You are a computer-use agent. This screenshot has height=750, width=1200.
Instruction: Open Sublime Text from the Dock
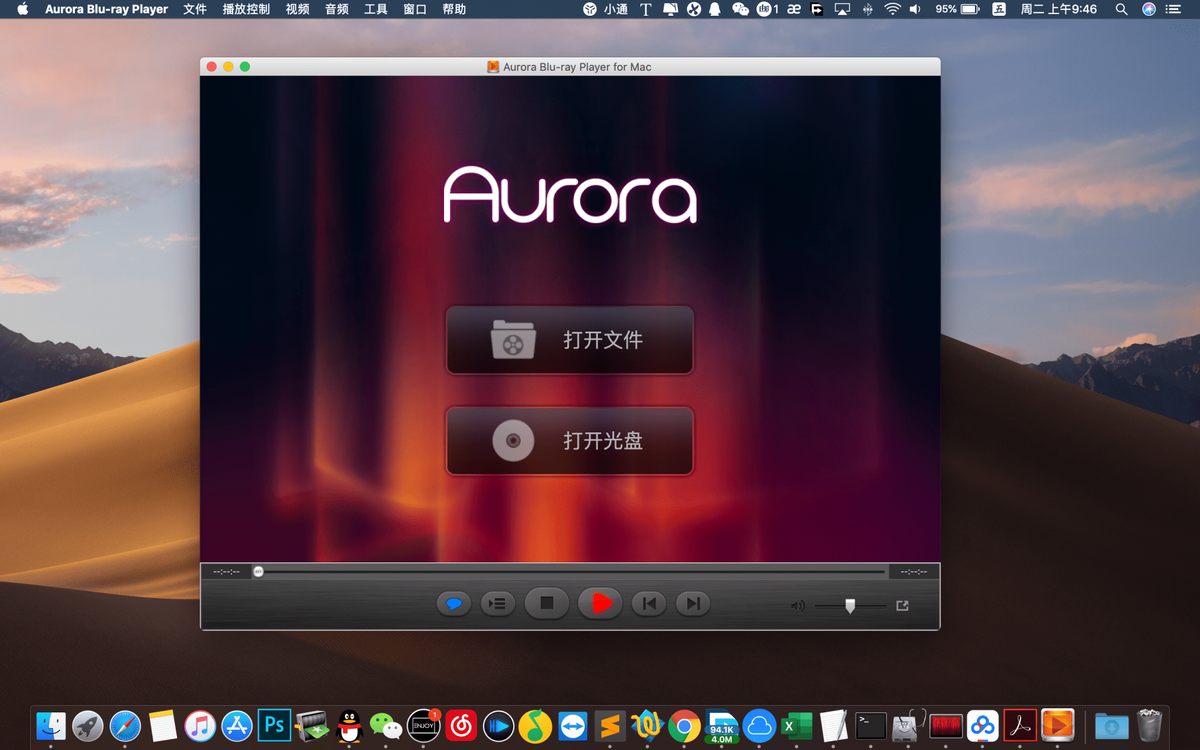tap(610, 724)
